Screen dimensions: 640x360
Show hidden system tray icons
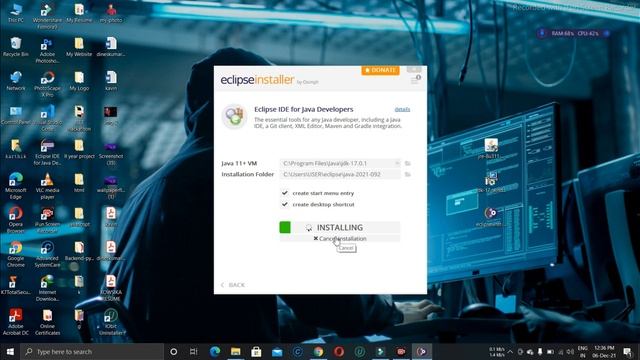click(x=510, y=351)
